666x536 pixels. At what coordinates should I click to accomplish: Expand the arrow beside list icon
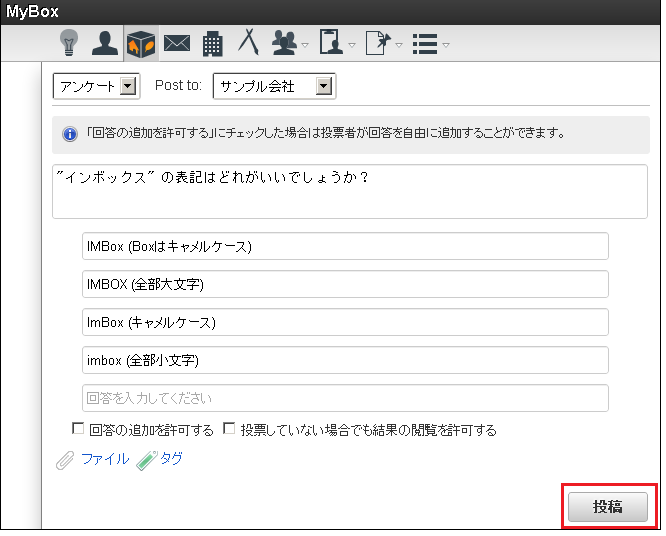point(446,45)
